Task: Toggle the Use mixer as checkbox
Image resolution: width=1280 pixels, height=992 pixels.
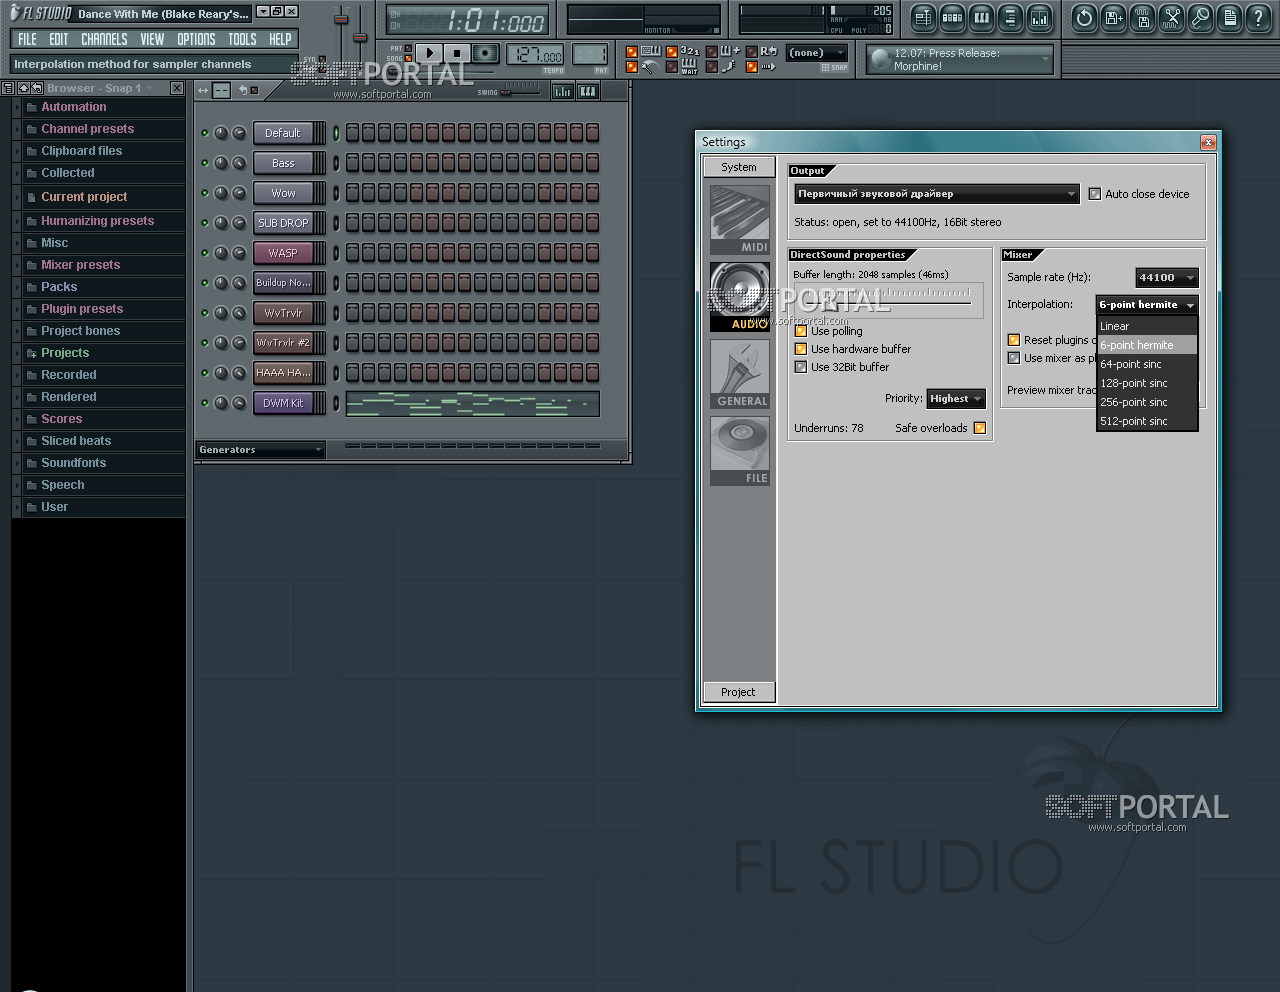Action: 1014,358
